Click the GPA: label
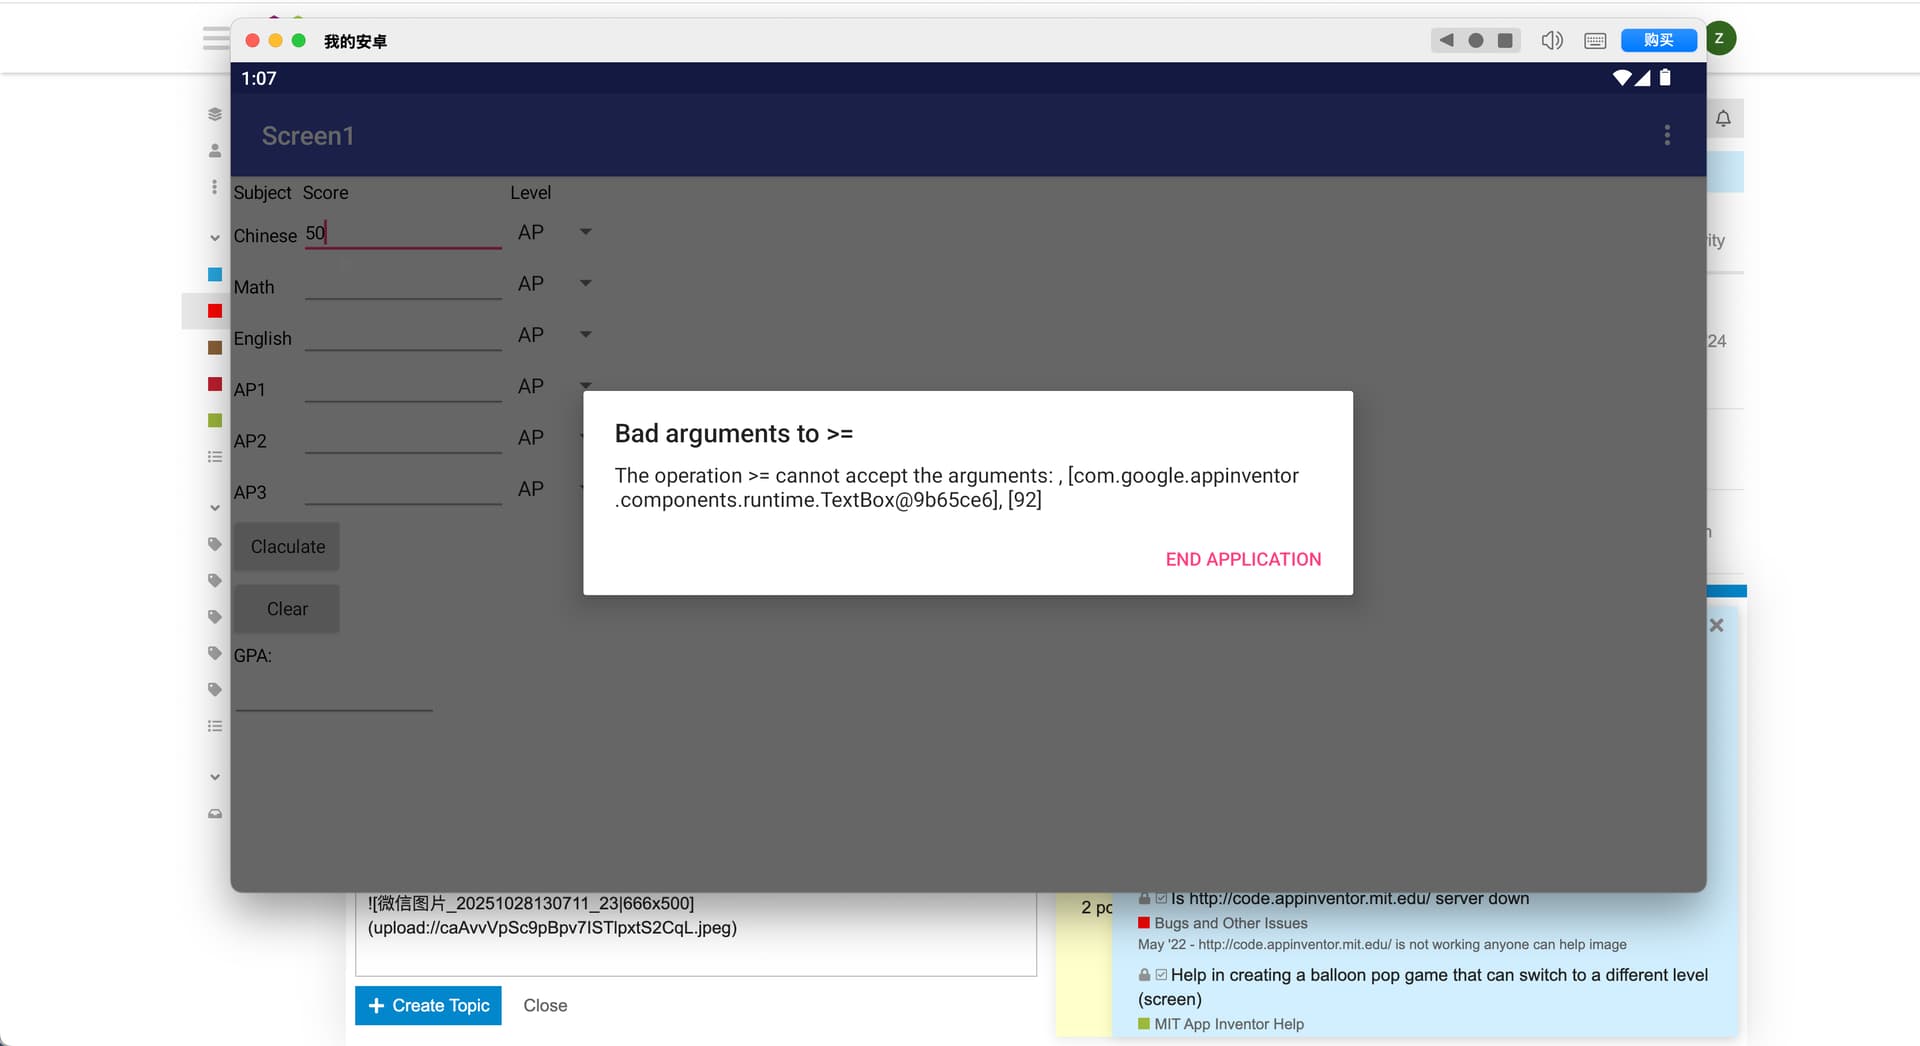1920x1046 pixels. (x=253, y=656)
